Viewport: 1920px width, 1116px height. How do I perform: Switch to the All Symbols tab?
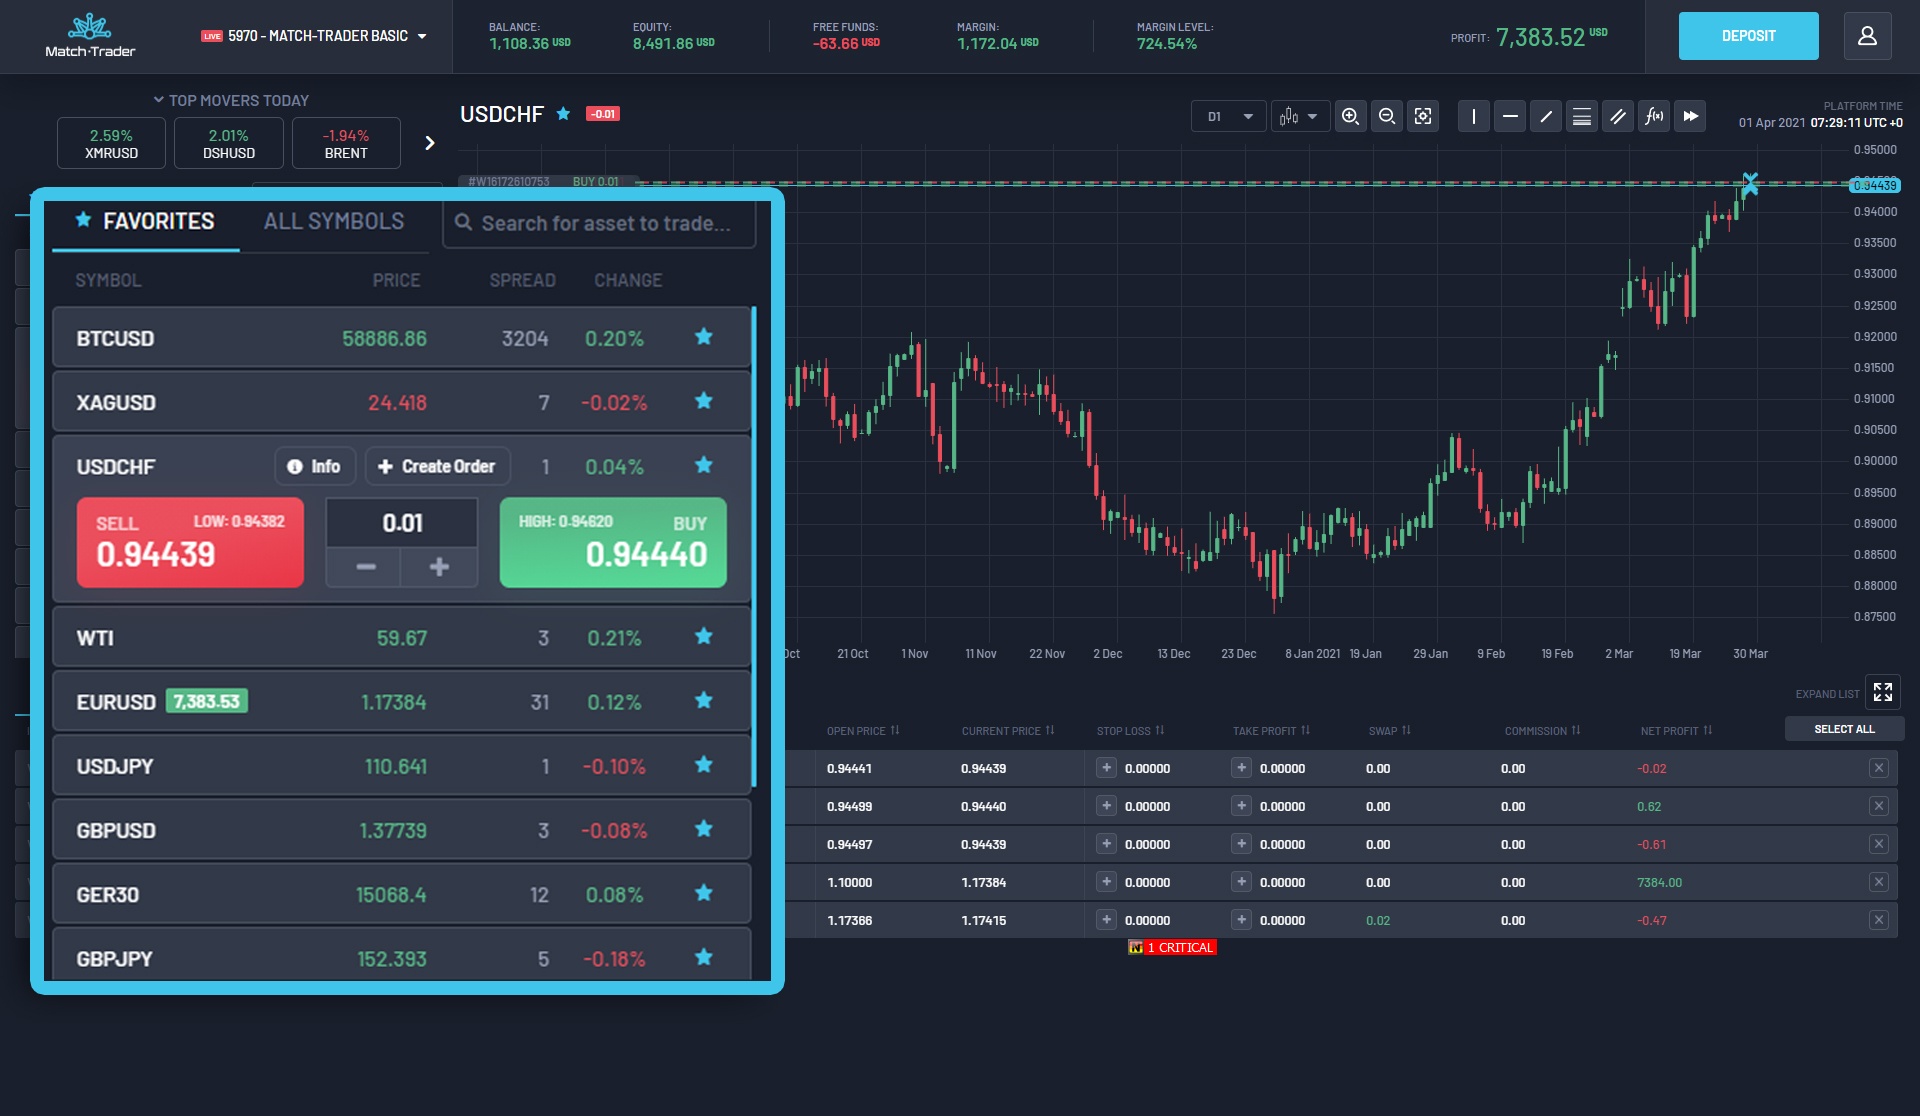click(x=334, y=221)
